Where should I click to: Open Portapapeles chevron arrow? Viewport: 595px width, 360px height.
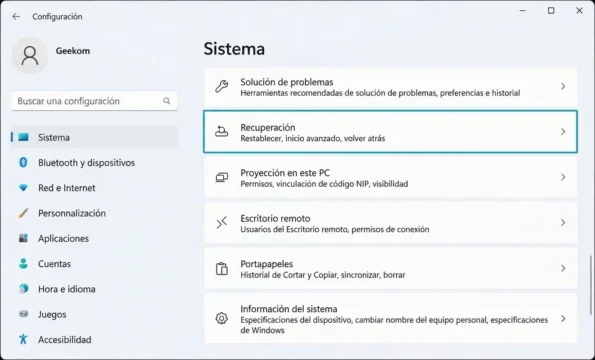[563, 268]
